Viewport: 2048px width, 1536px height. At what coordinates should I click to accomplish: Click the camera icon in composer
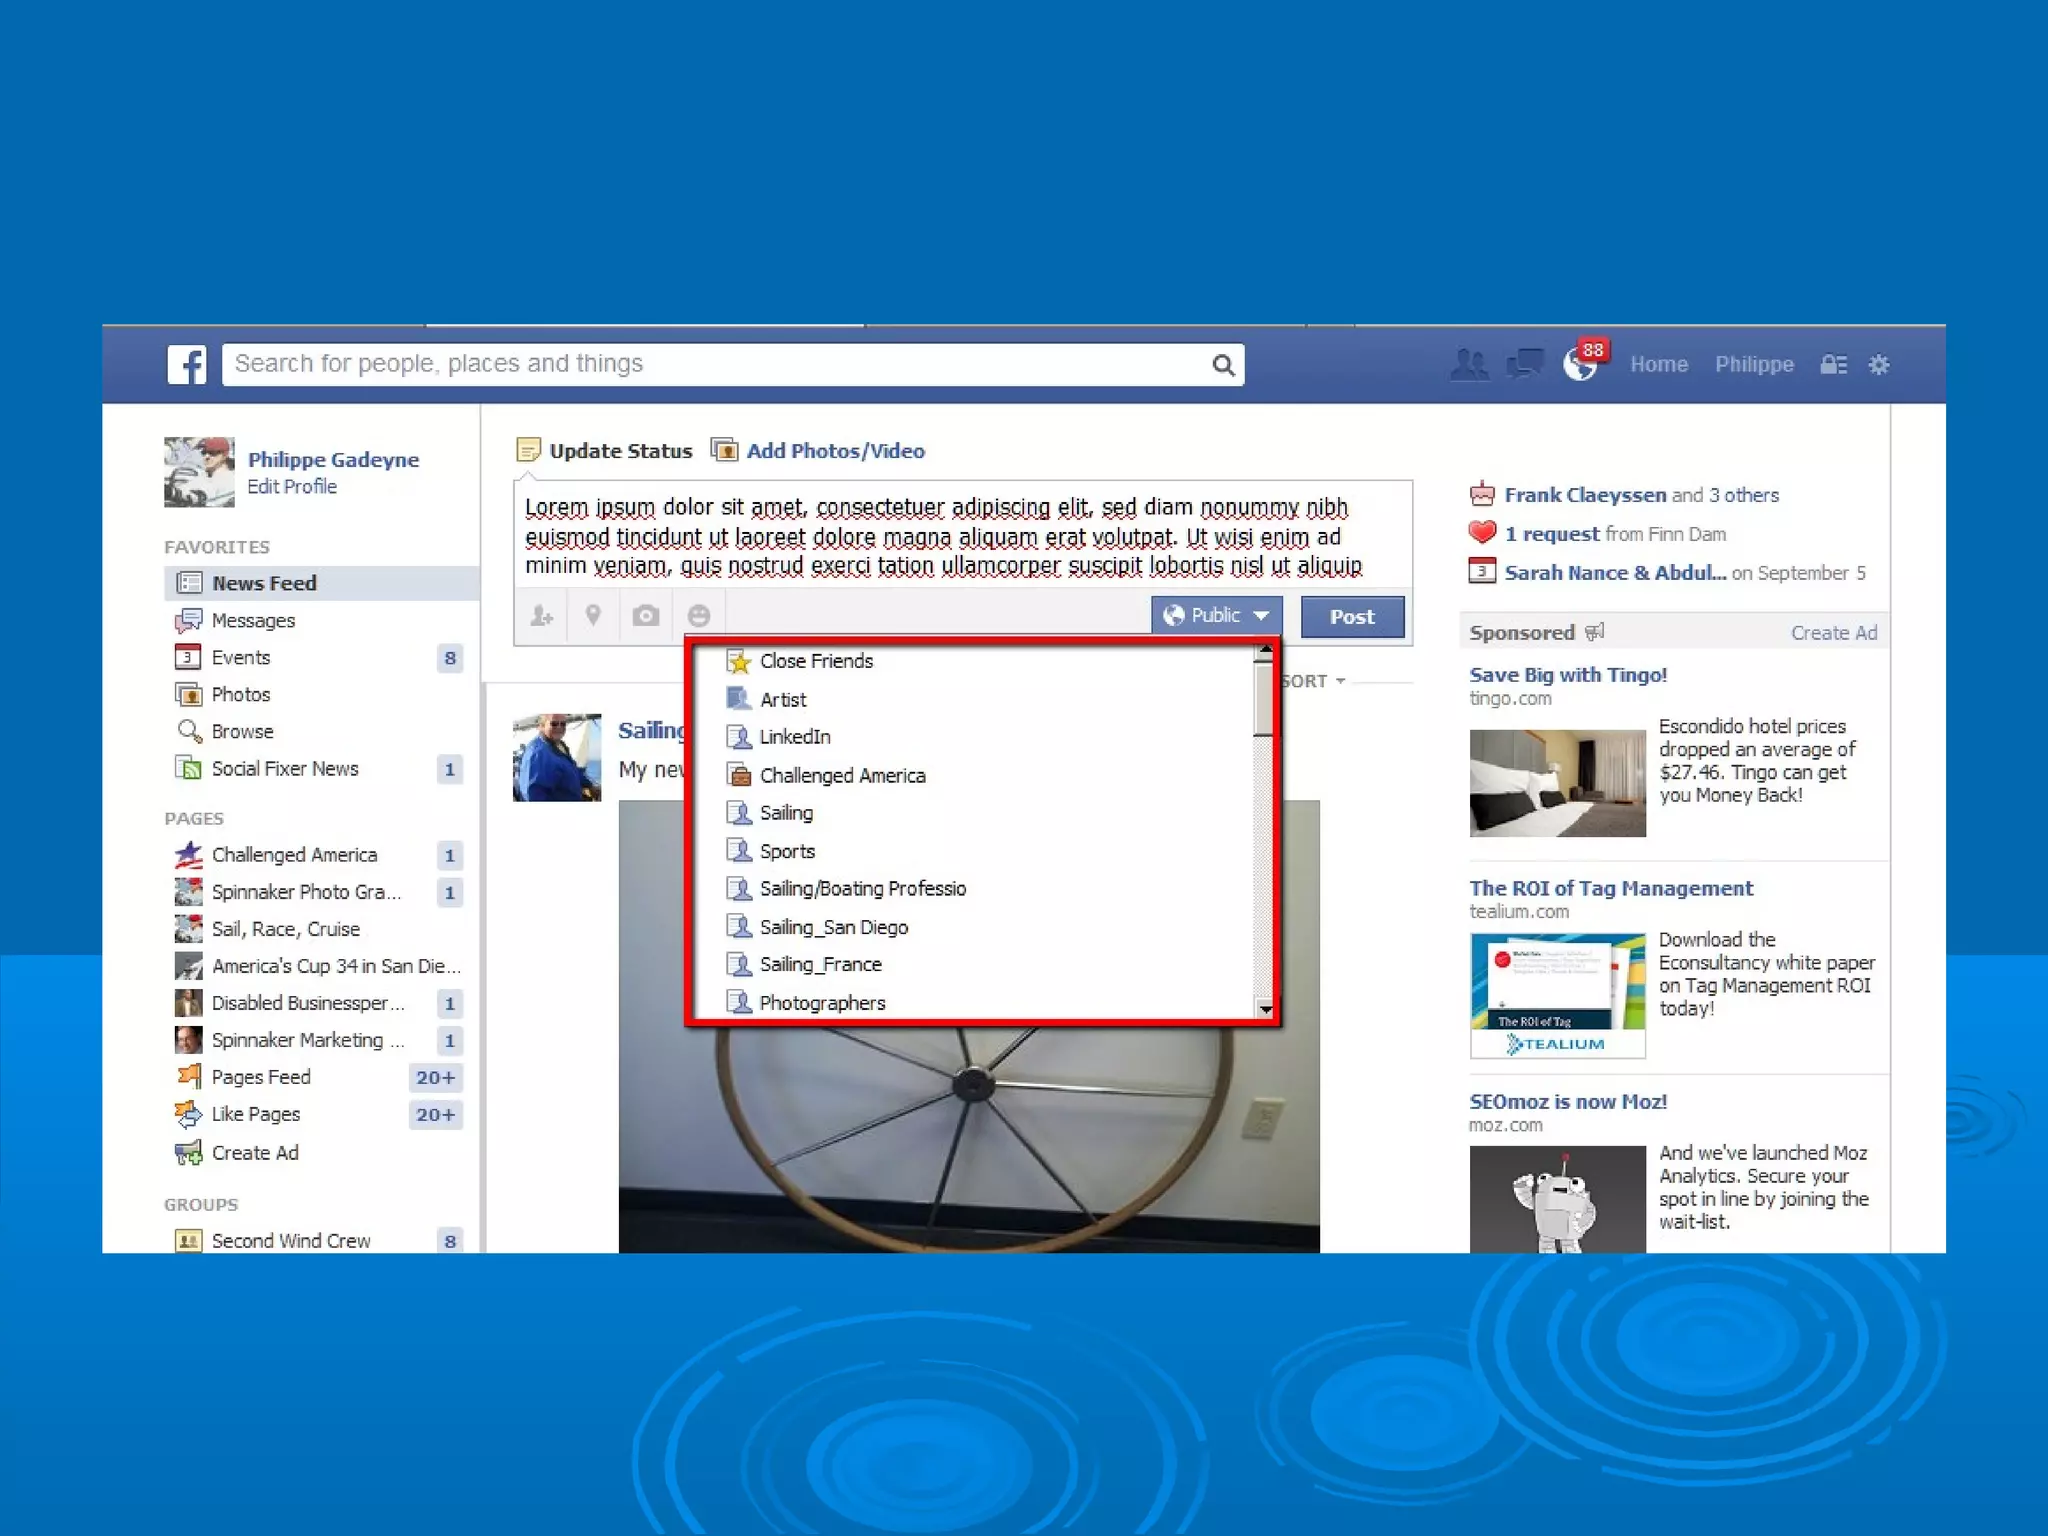point(646,616)
